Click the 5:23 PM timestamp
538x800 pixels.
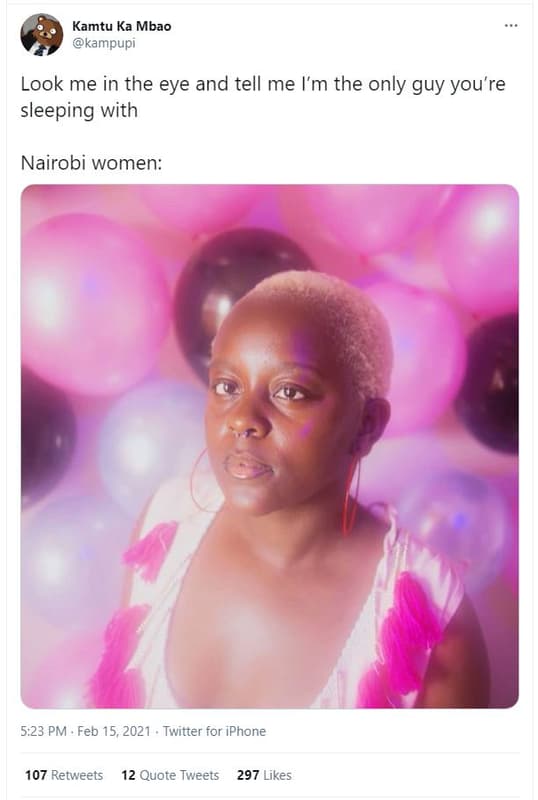click(x=43, y=731)
